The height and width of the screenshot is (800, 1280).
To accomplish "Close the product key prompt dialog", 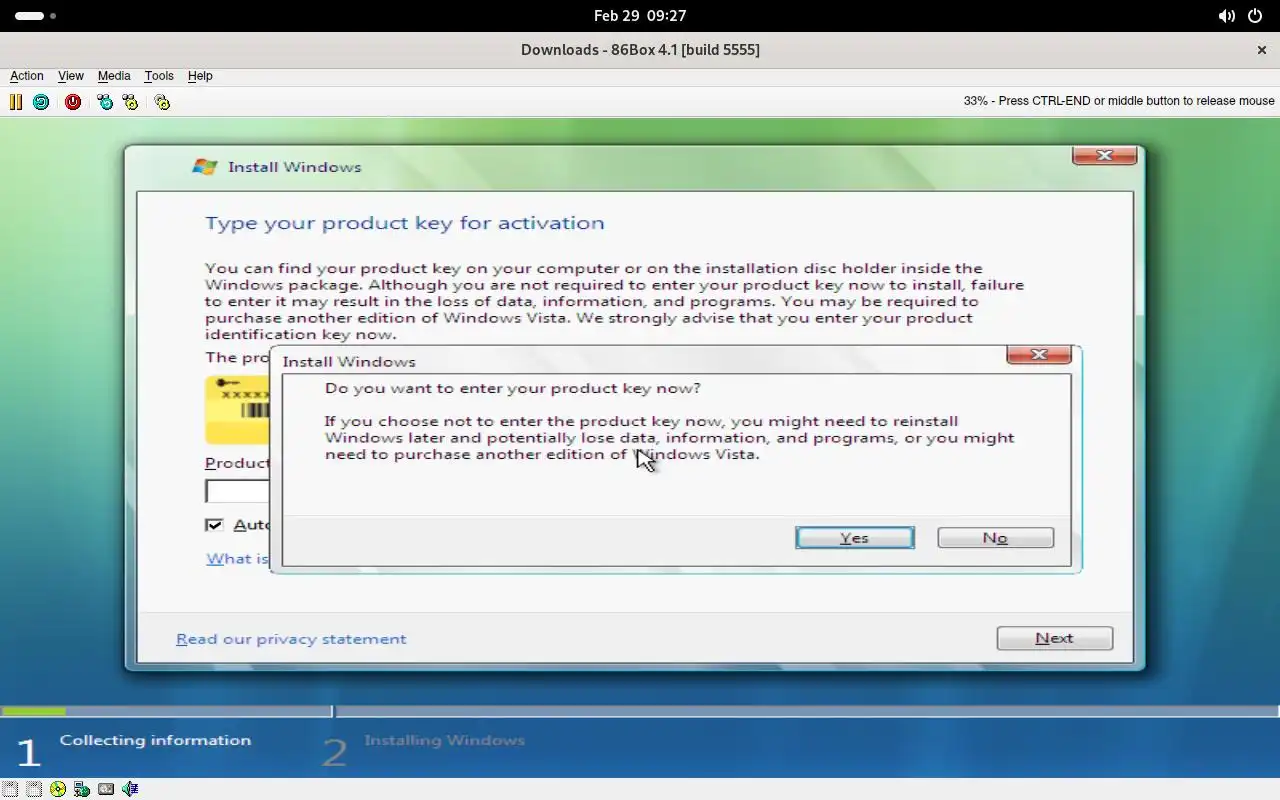I will point(1039,355).
